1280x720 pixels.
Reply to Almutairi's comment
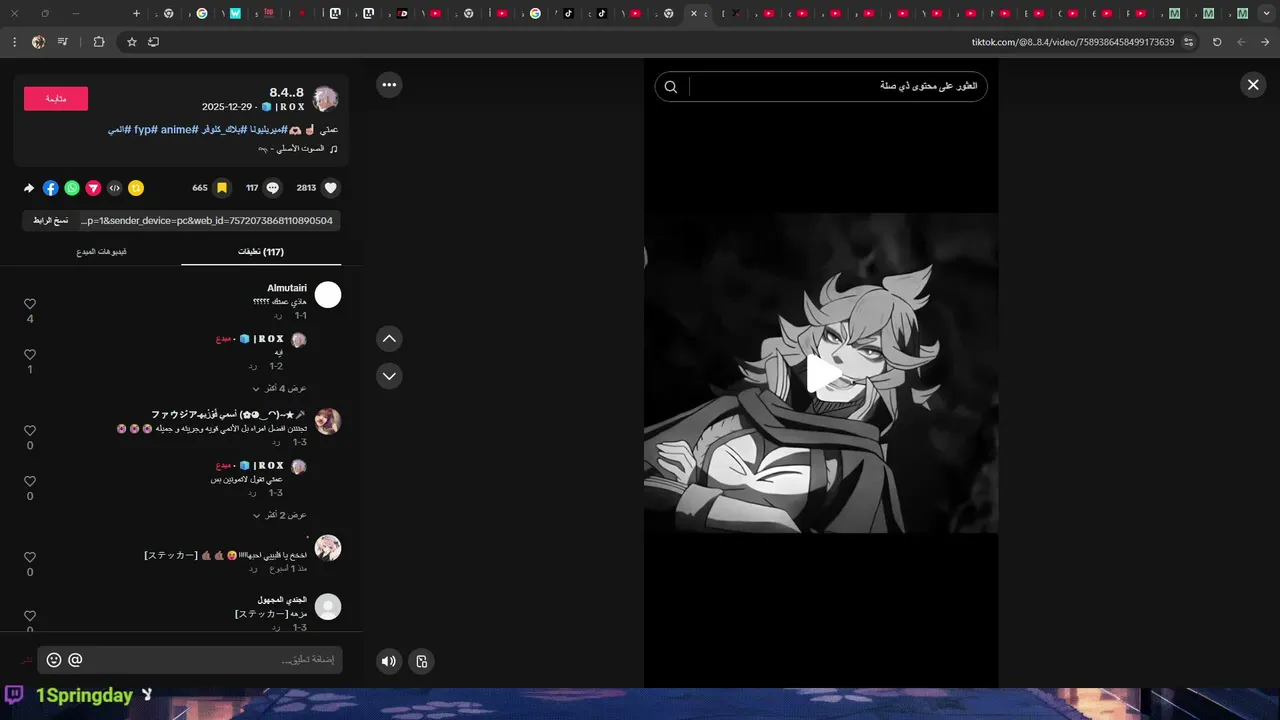(x=277, y=315)
